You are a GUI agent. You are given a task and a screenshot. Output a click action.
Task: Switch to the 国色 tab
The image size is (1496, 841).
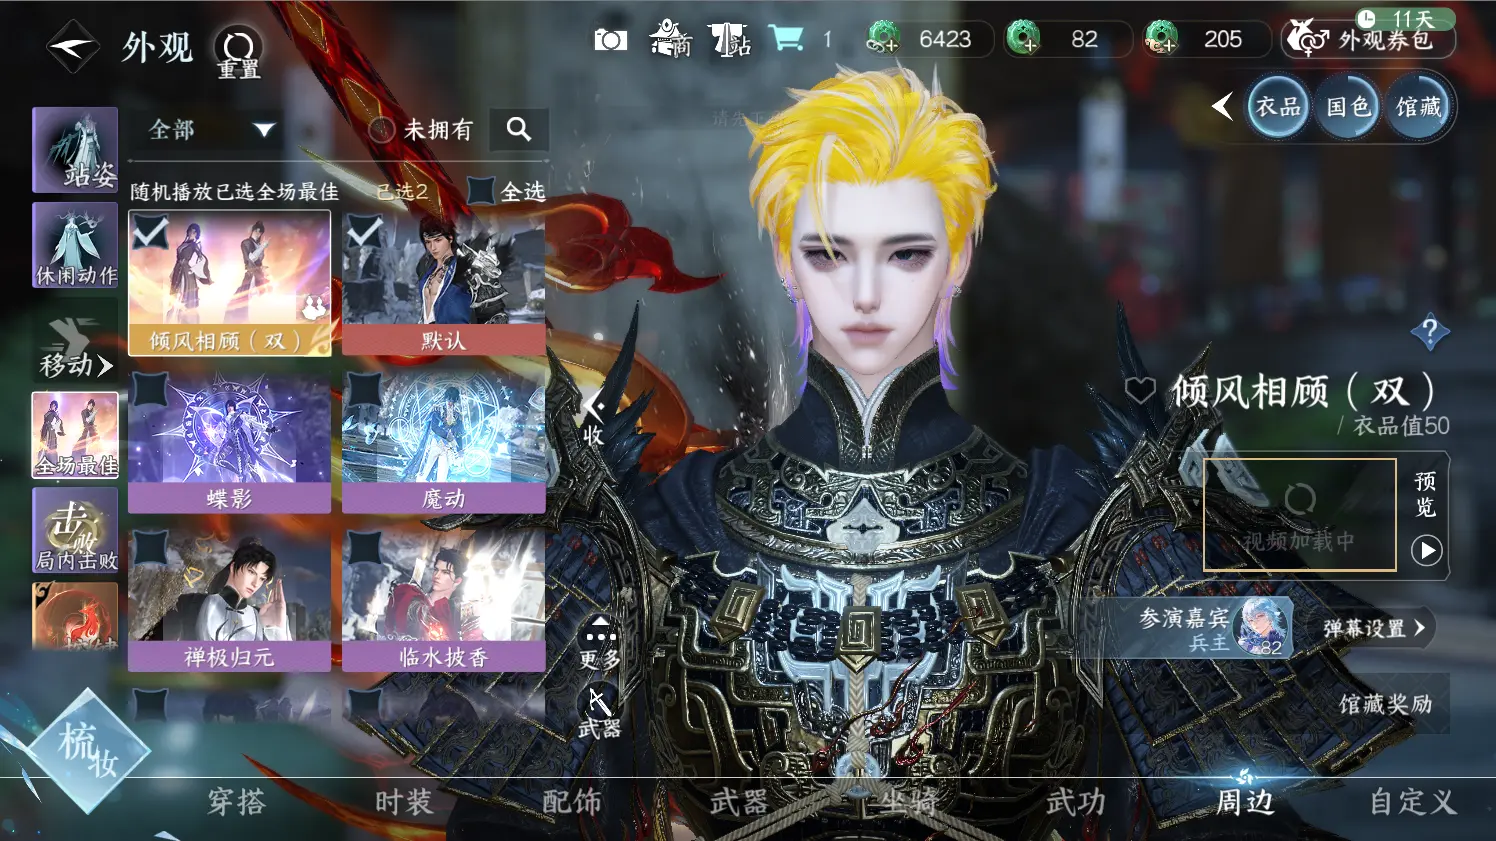(1348, 106)
